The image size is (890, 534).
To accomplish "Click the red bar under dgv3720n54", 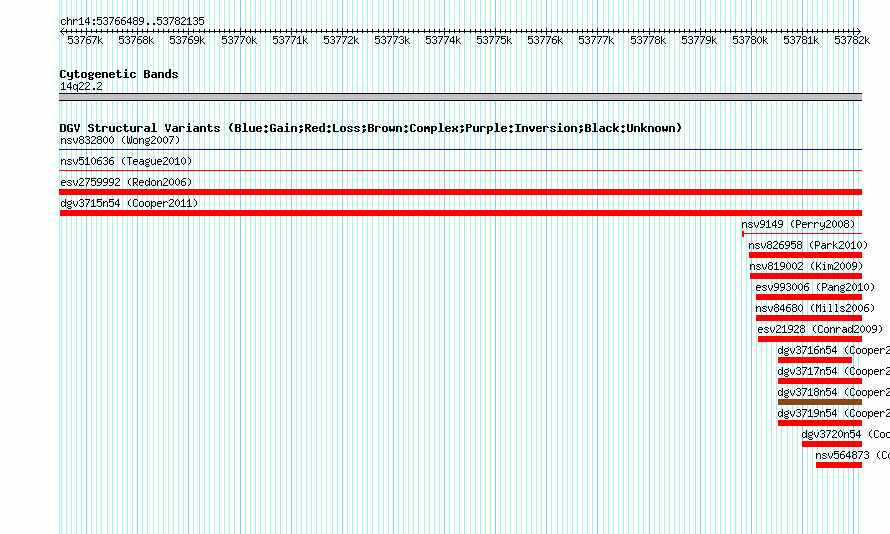I will 832,444.
